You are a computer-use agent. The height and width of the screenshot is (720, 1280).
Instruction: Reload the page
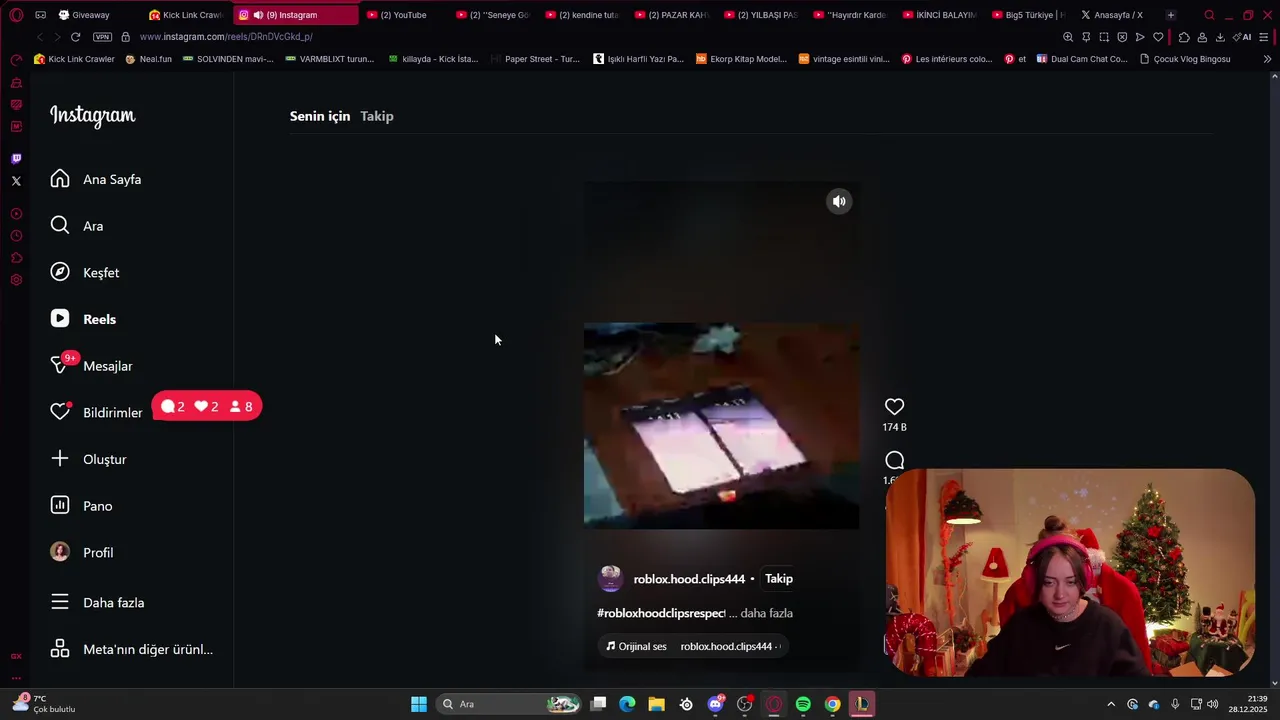point(75,37)
